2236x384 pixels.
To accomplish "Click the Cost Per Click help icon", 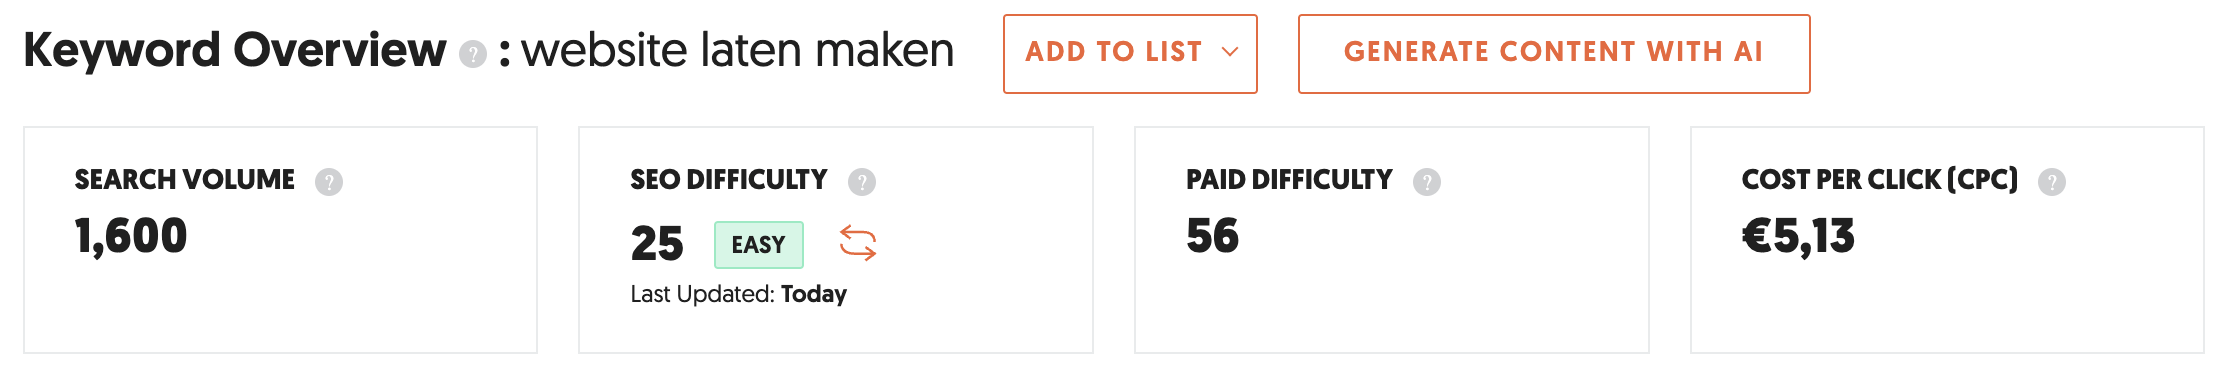I will point(2052,182).
